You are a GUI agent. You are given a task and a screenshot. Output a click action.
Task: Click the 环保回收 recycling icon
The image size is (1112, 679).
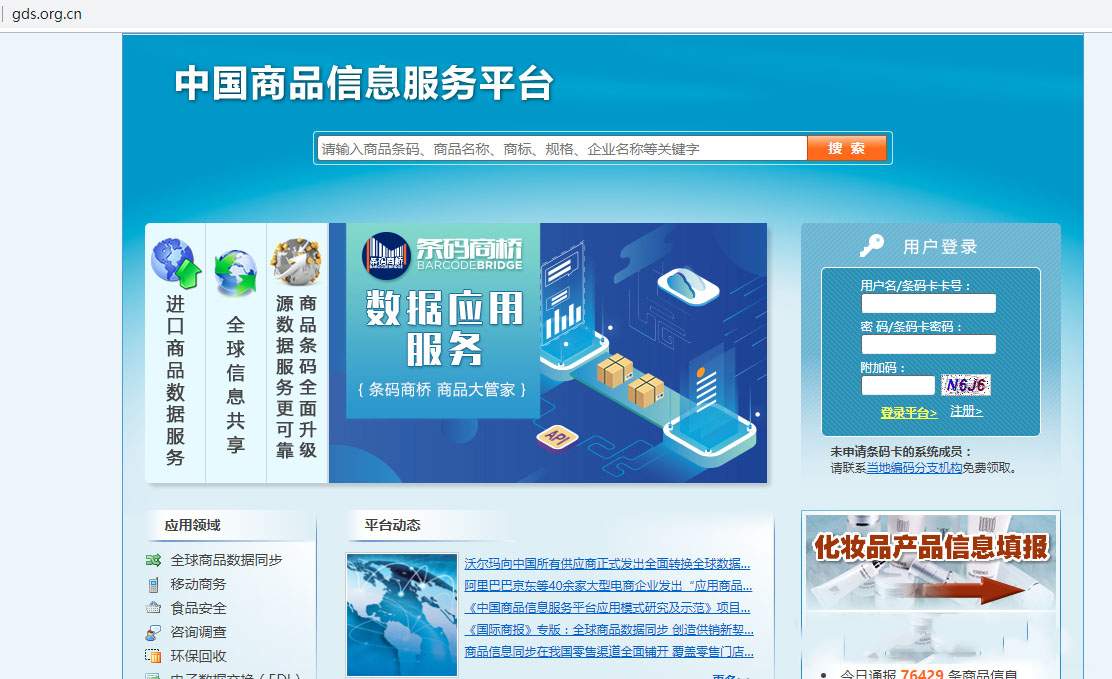click(x=153, y=656)
